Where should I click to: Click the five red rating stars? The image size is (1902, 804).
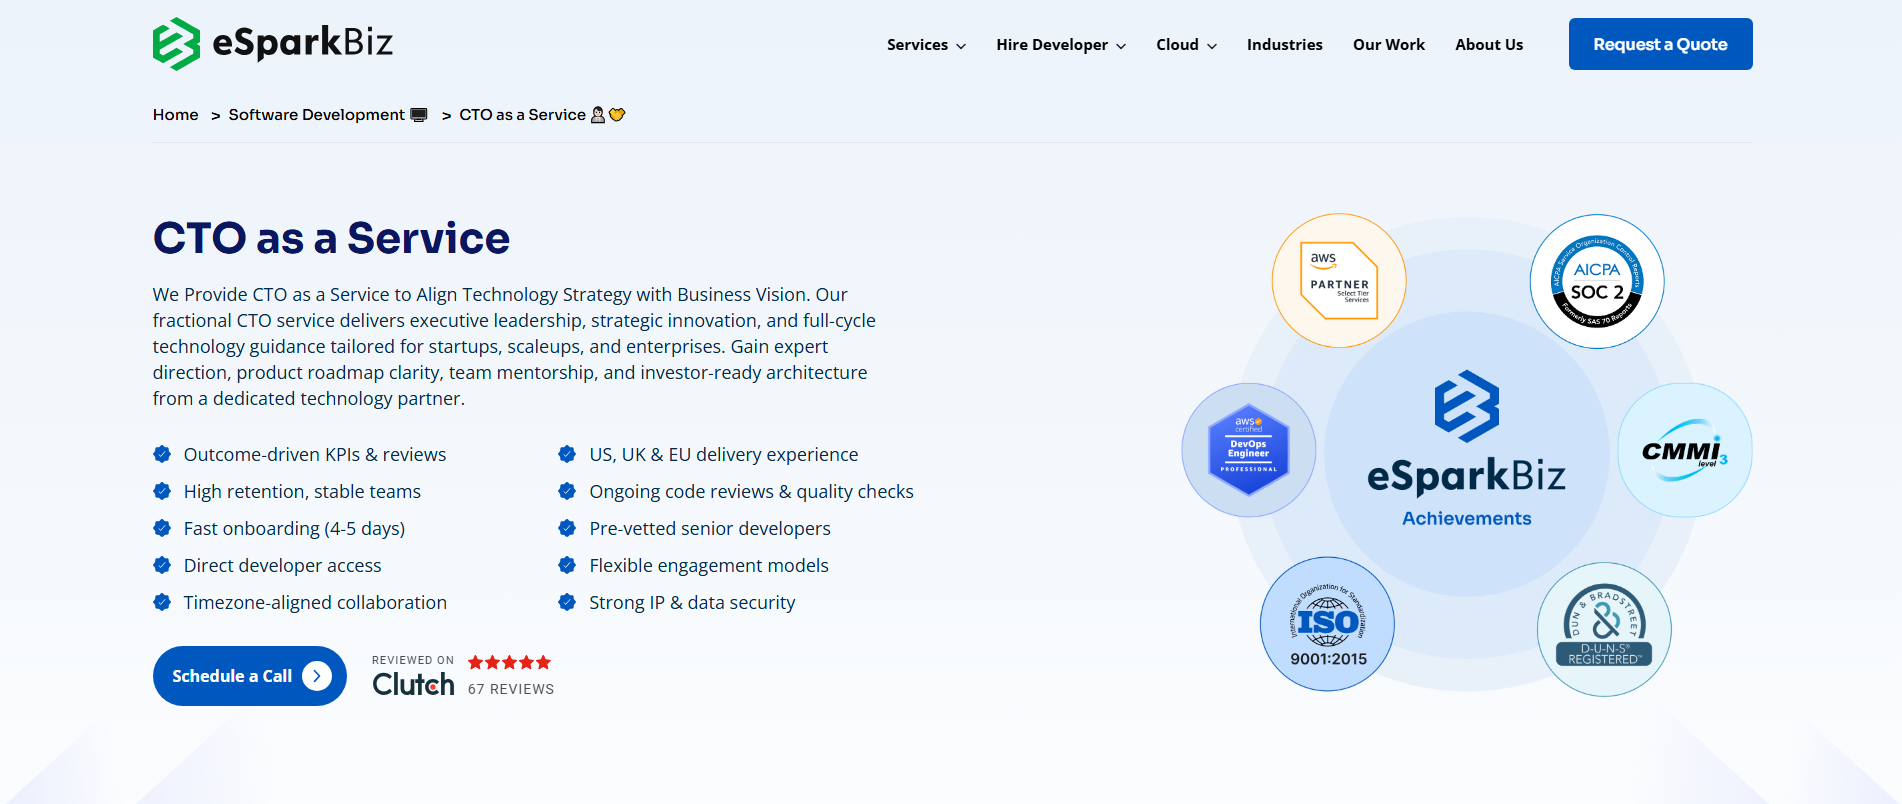click(x=509, y=662)
